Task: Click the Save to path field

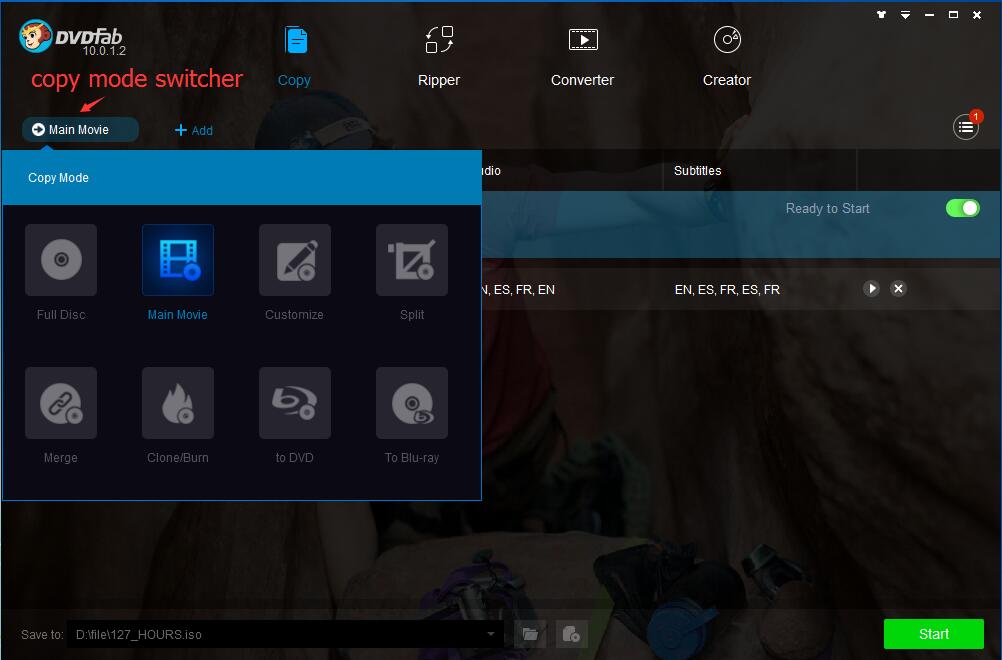Action: 275,634
